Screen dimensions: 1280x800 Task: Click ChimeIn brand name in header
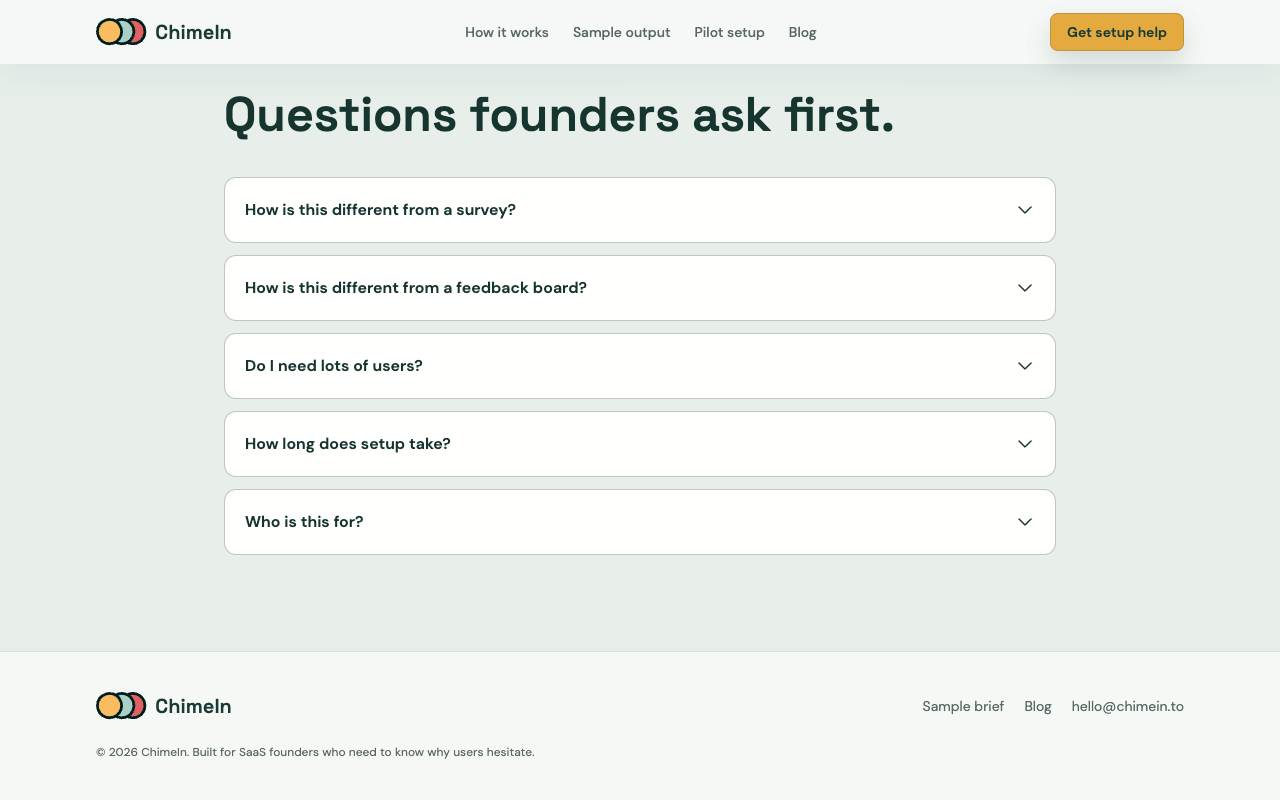click(x=193, y=32)
